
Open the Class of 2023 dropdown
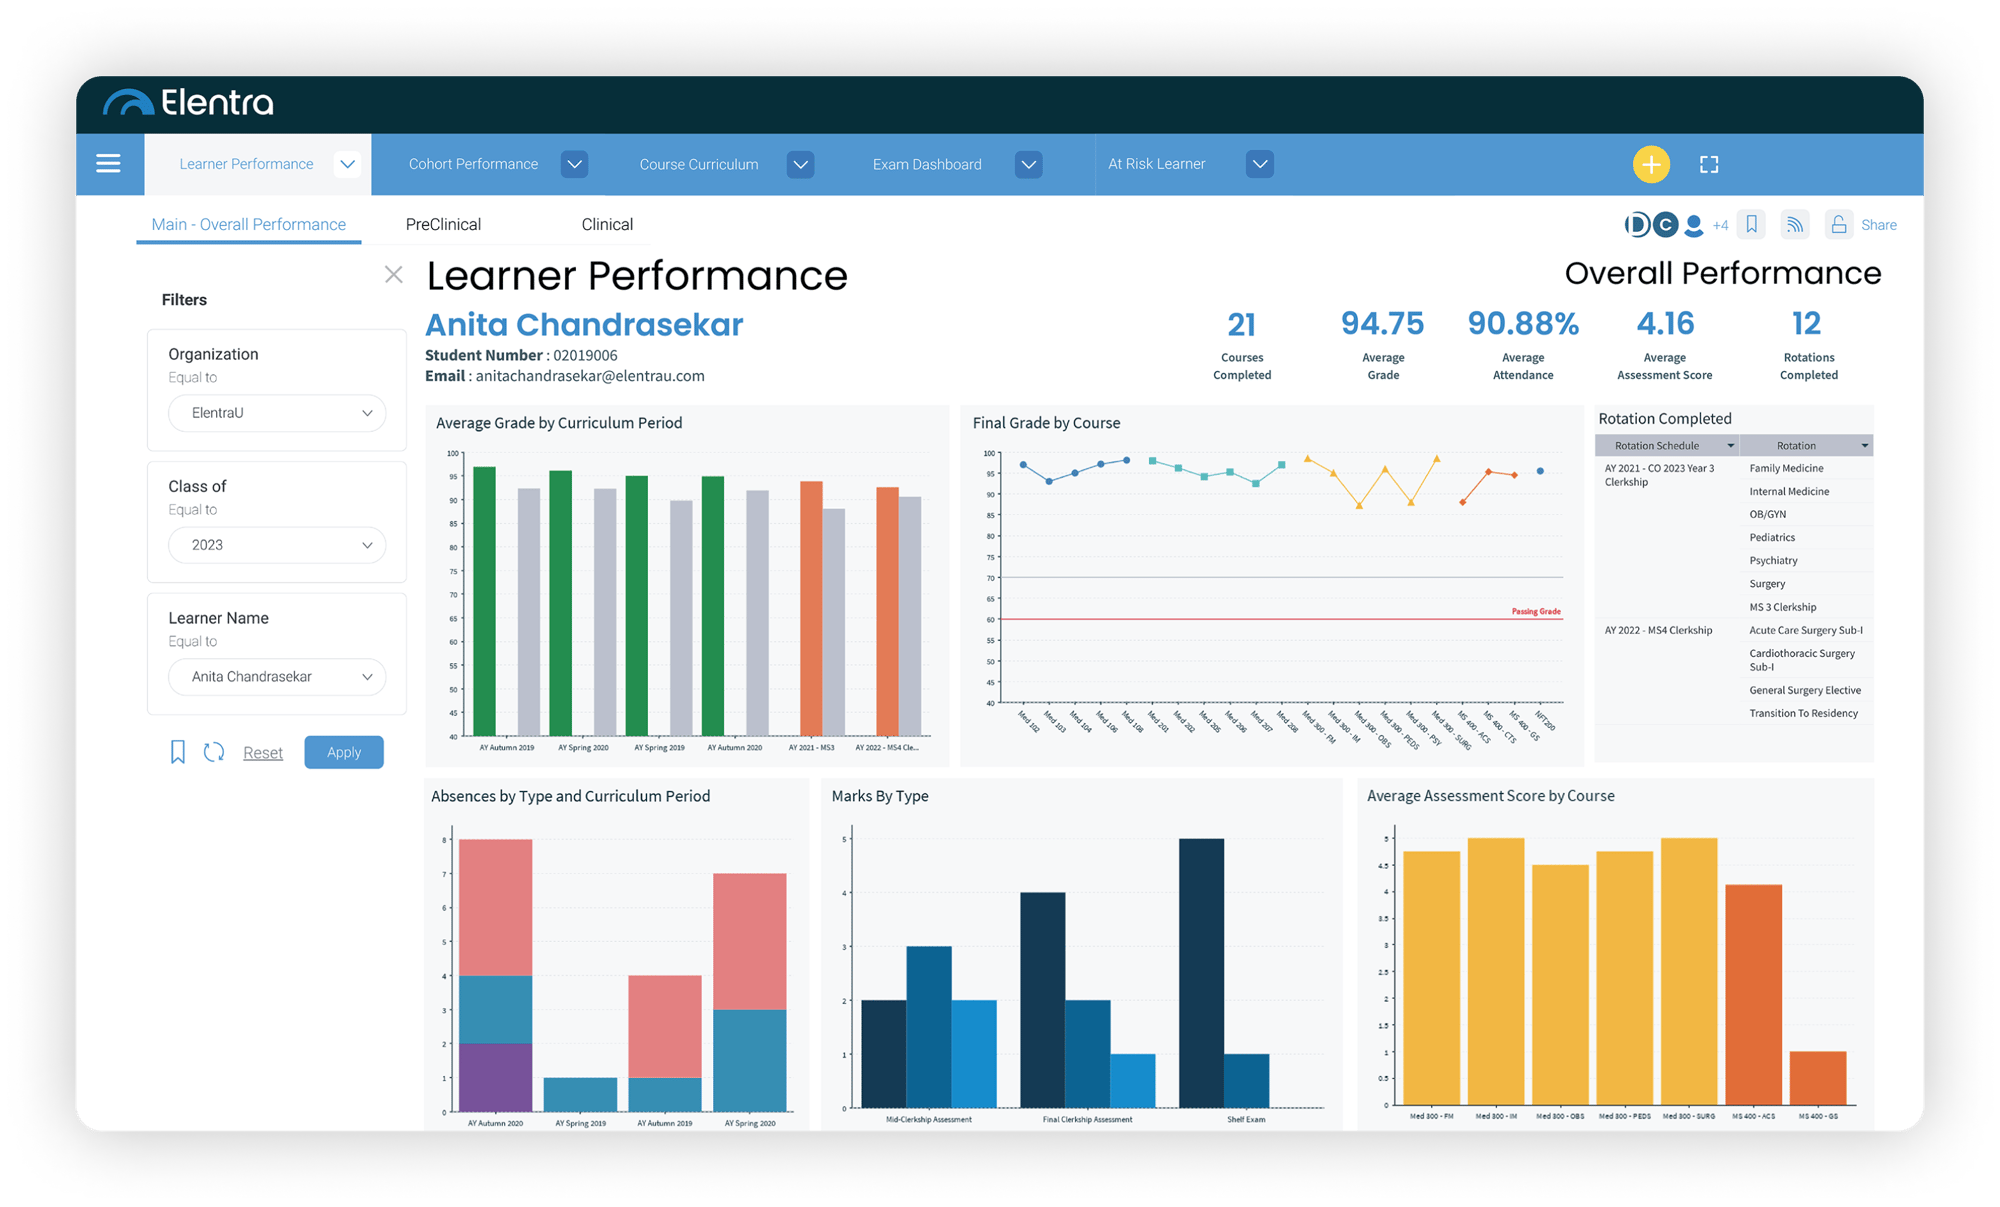pyautogui.click(x=277, y=545)
